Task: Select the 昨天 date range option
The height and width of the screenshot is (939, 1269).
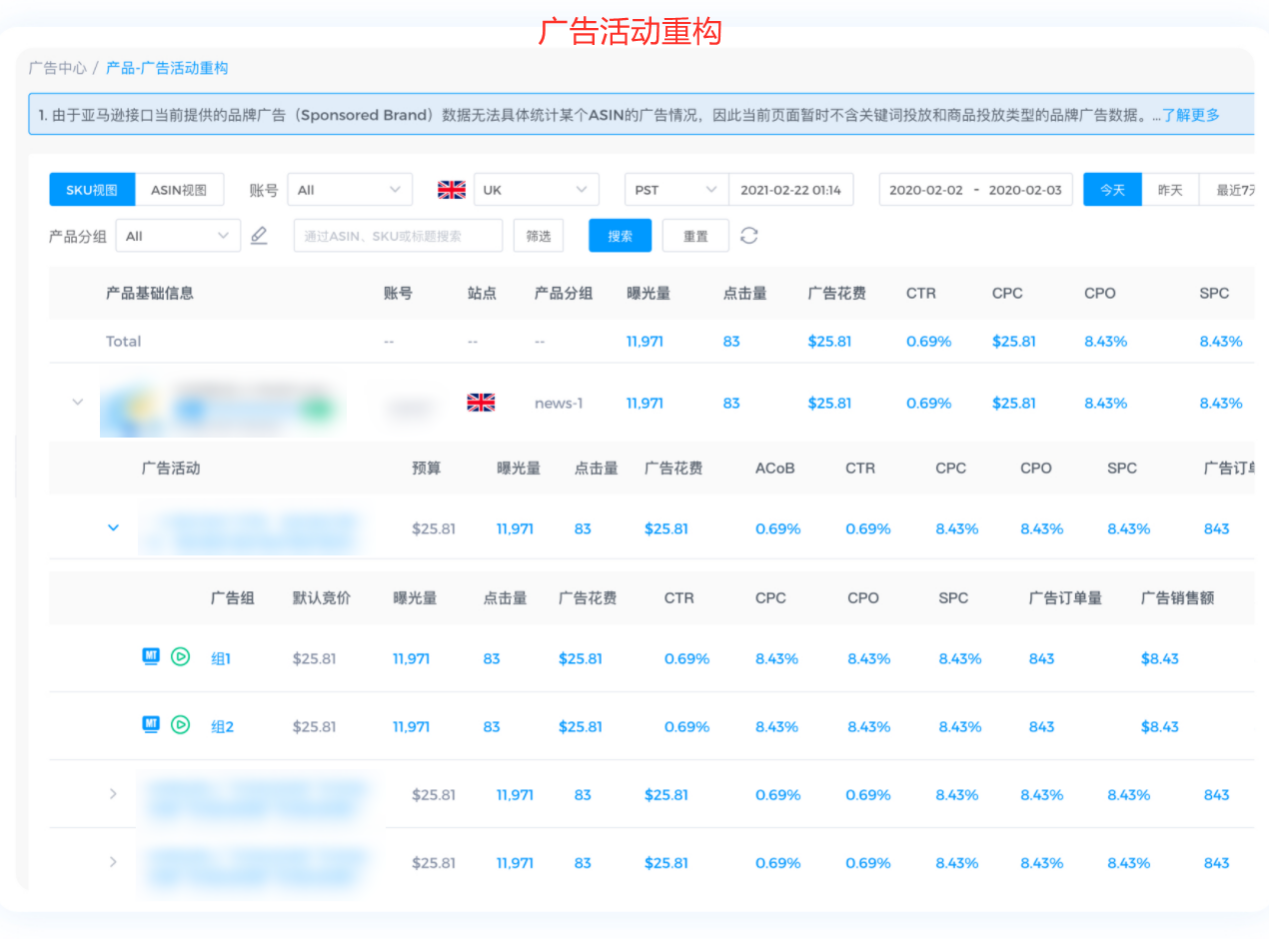Action: tap(1170, 190)
